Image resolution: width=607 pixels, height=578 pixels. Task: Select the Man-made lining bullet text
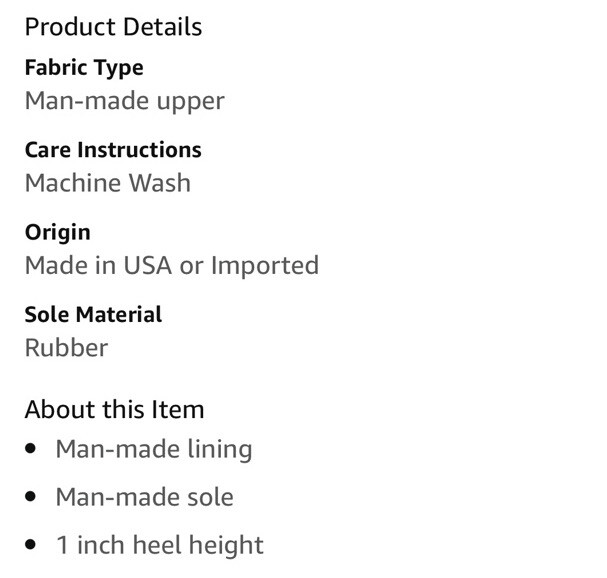click(x=154, y=449)
